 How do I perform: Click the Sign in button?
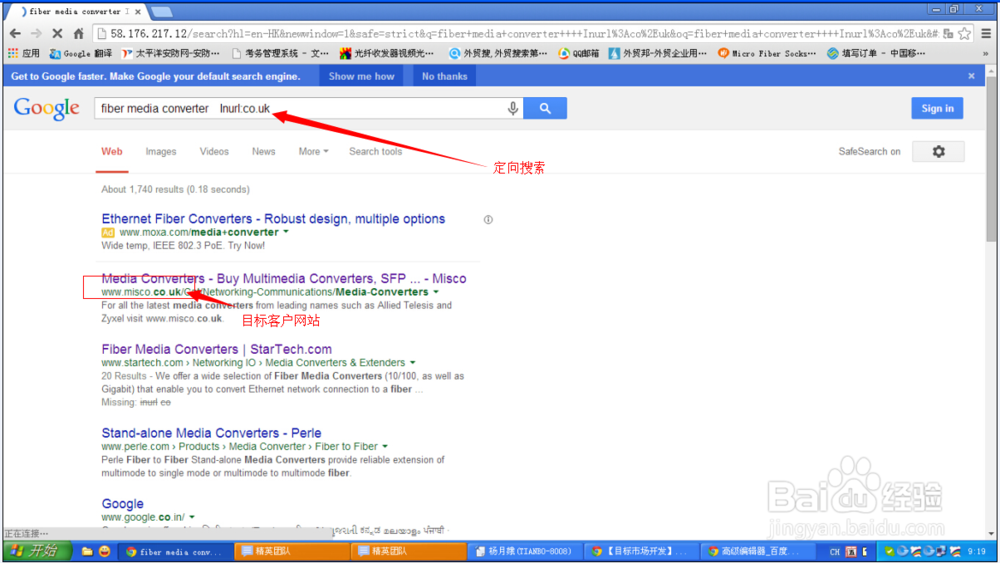pyautogui.click(x=938, y=108)
